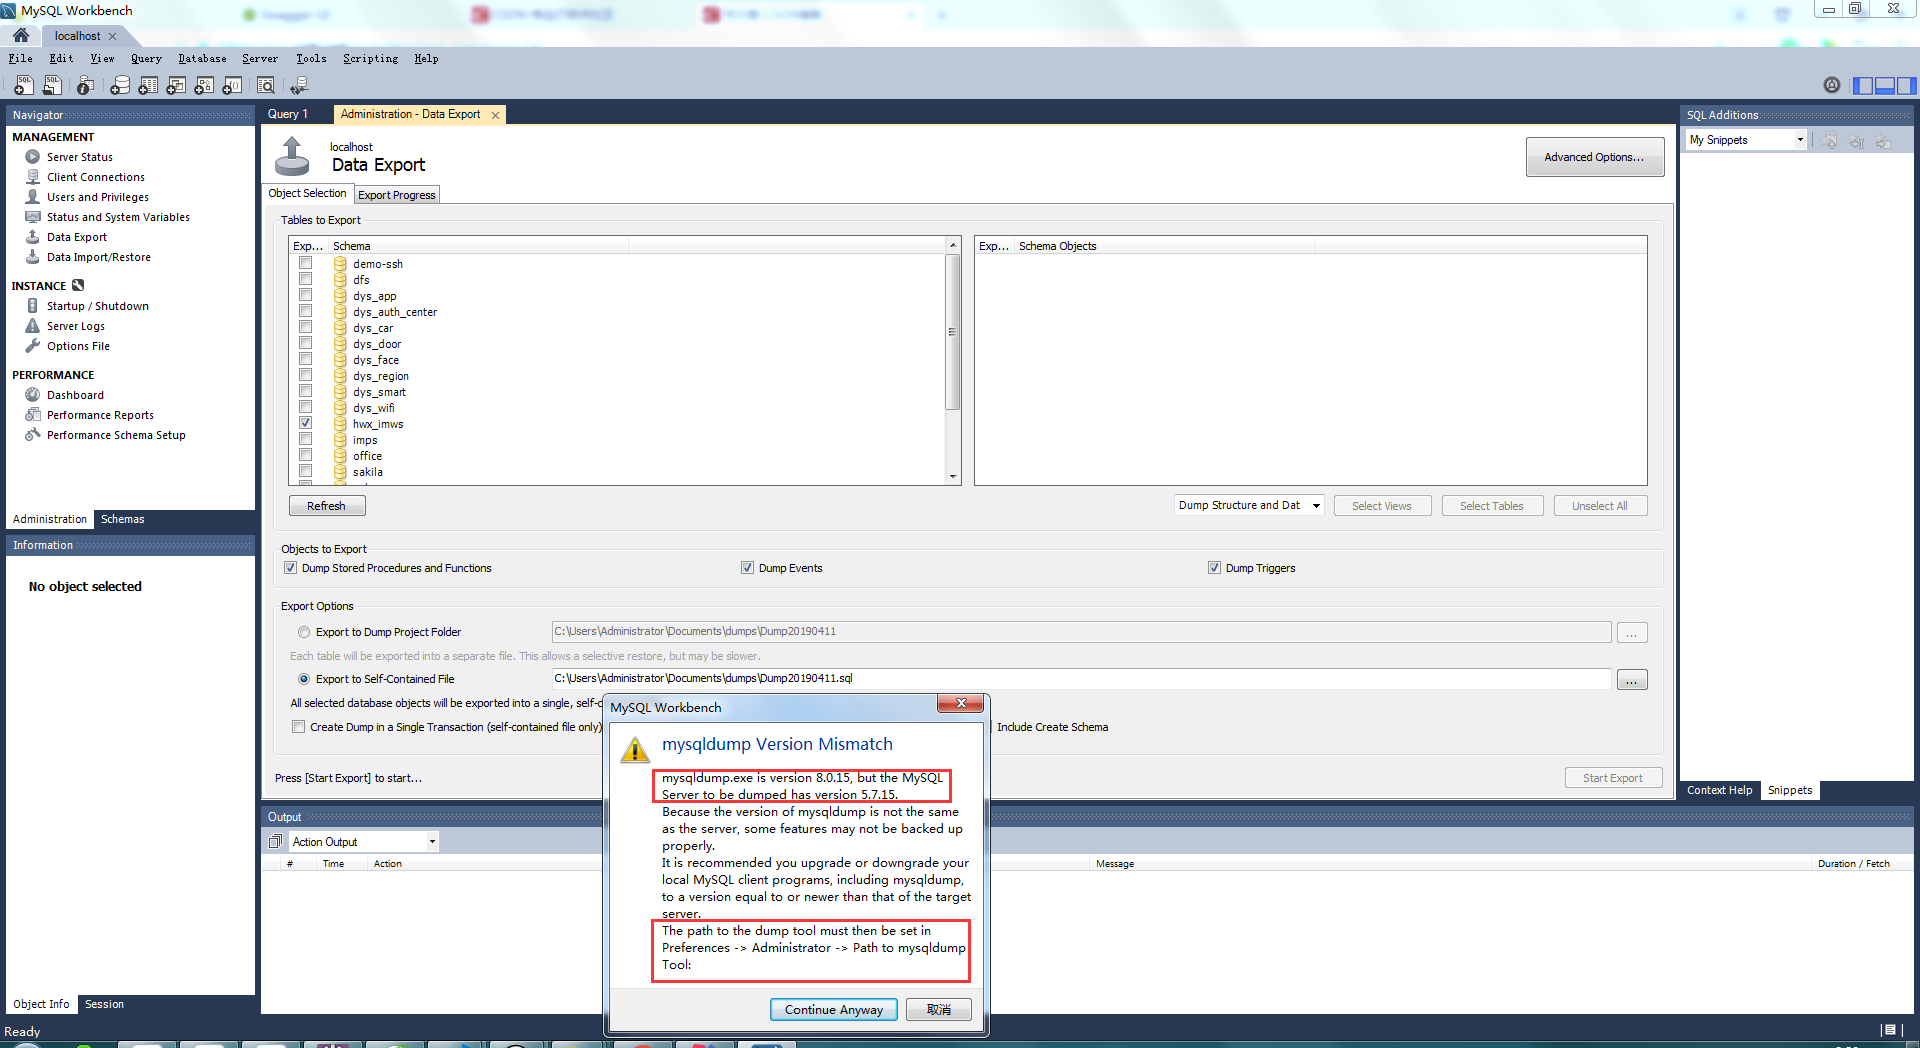This screenshot has width=1920, height=1048.
Task: Open a new SQL query tab
Action: tap(22, 85)
